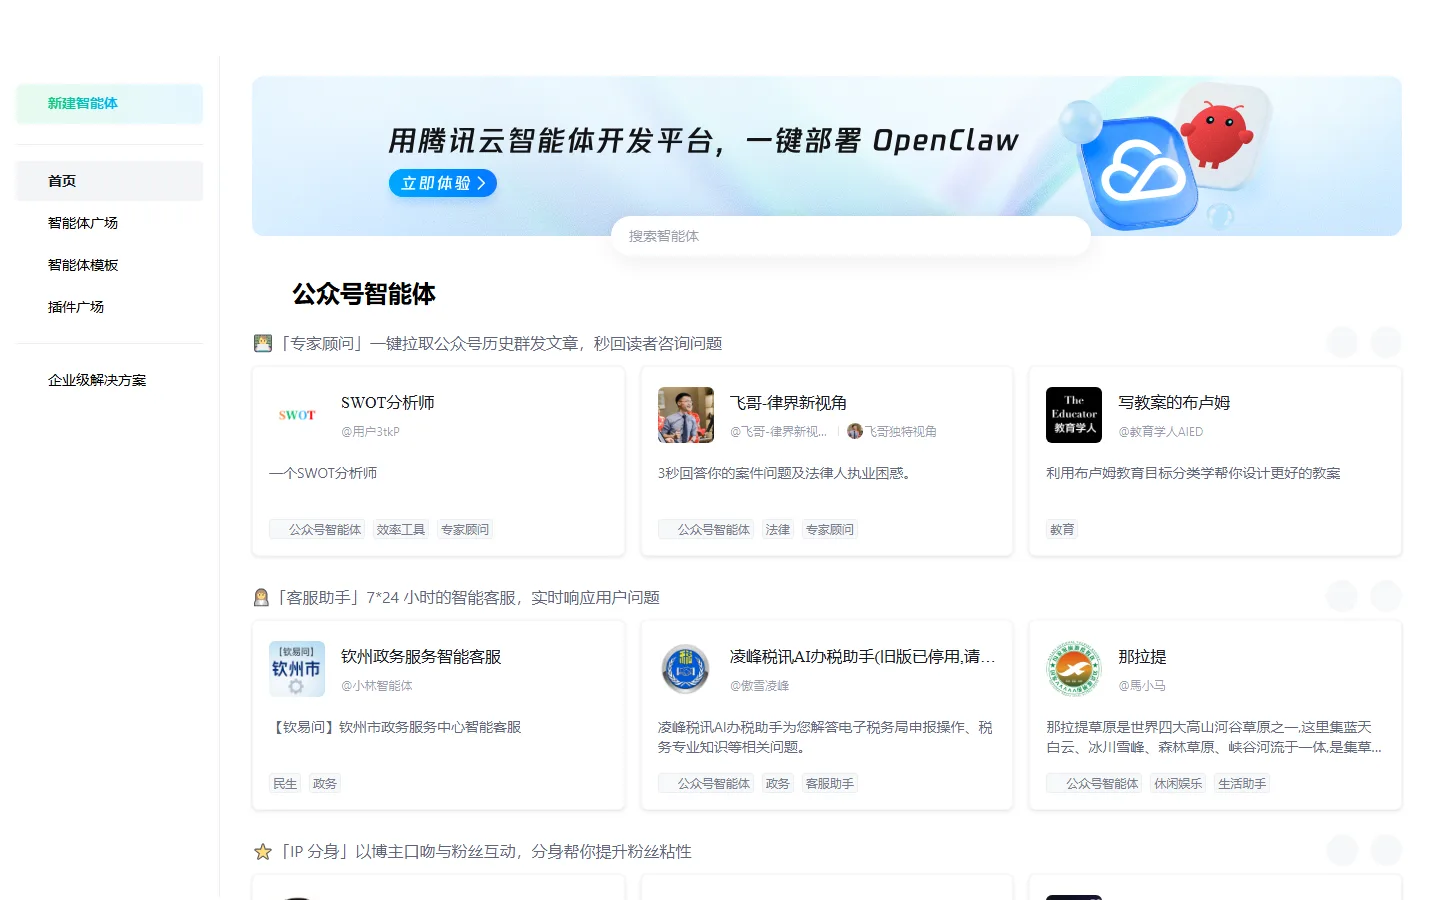This screenshot has height=900, width=1440.
Task: Click the SWOT分析师 avatar icon
Action: pos(297,415)
